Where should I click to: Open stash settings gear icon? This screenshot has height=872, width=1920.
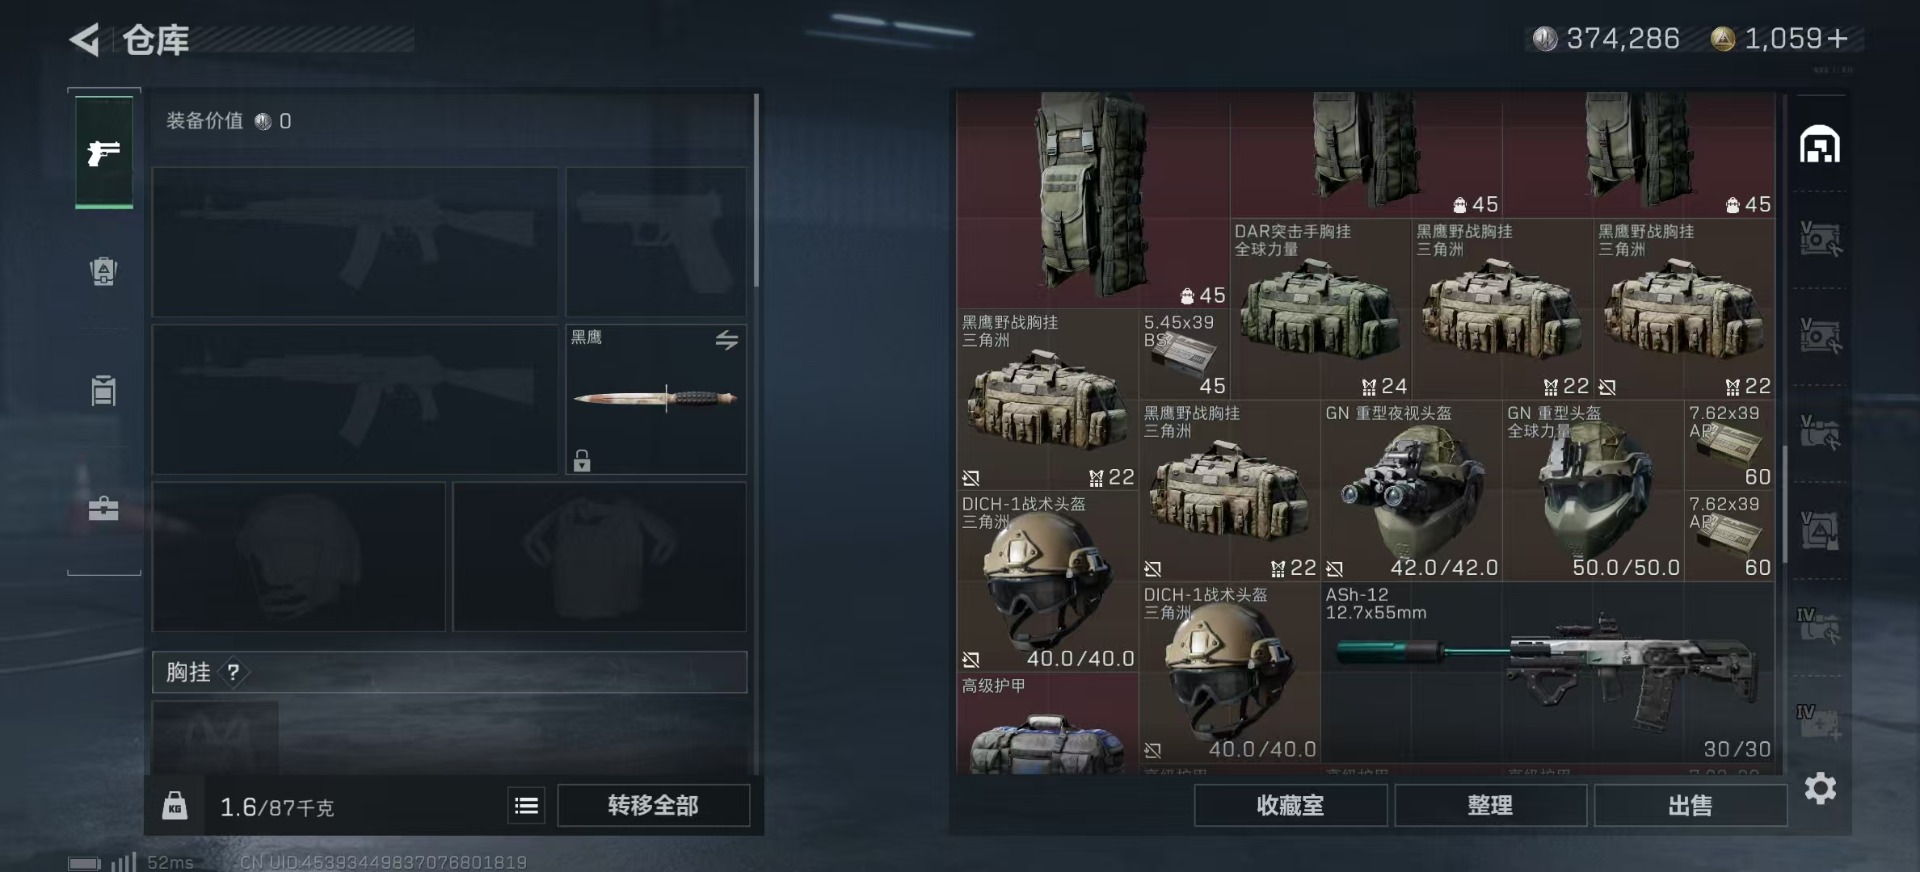point(1820,789)
